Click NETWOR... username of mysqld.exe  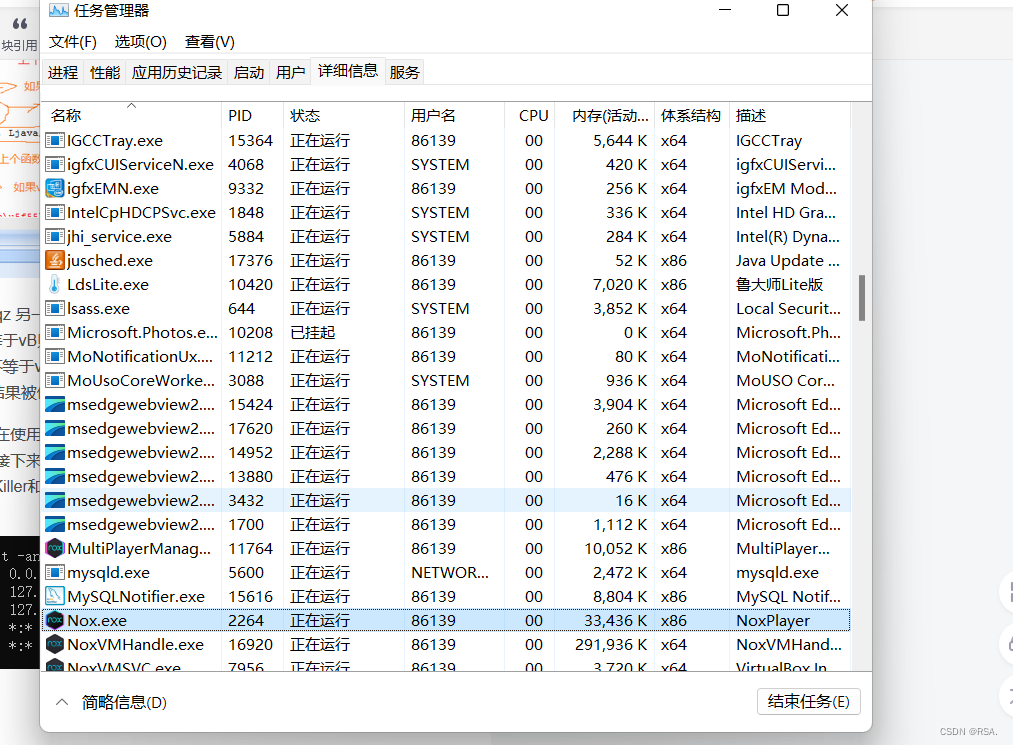(x=450, y=572)
